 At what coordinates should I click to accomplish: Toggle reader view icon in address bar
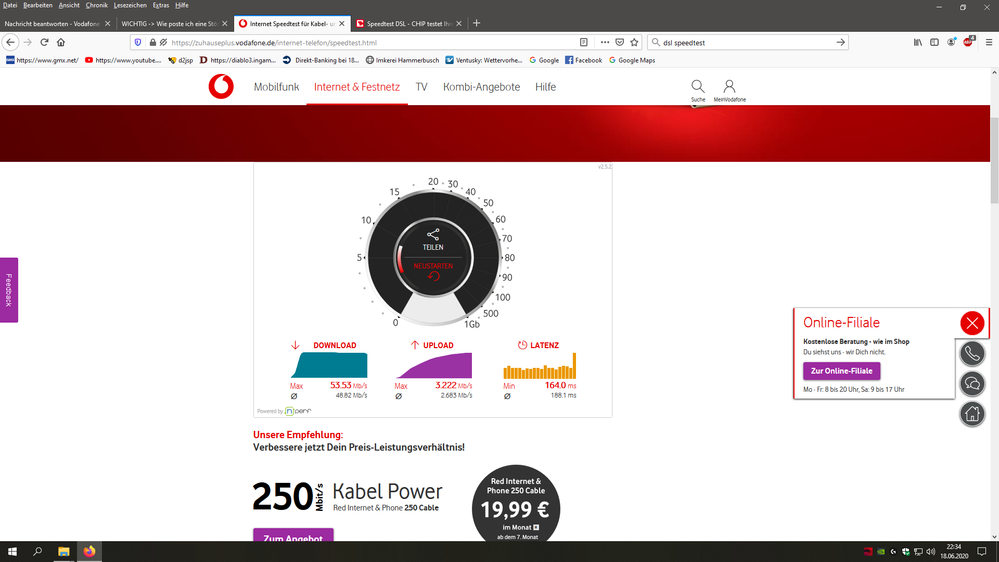pyautogui.click(x=584, y=43)
